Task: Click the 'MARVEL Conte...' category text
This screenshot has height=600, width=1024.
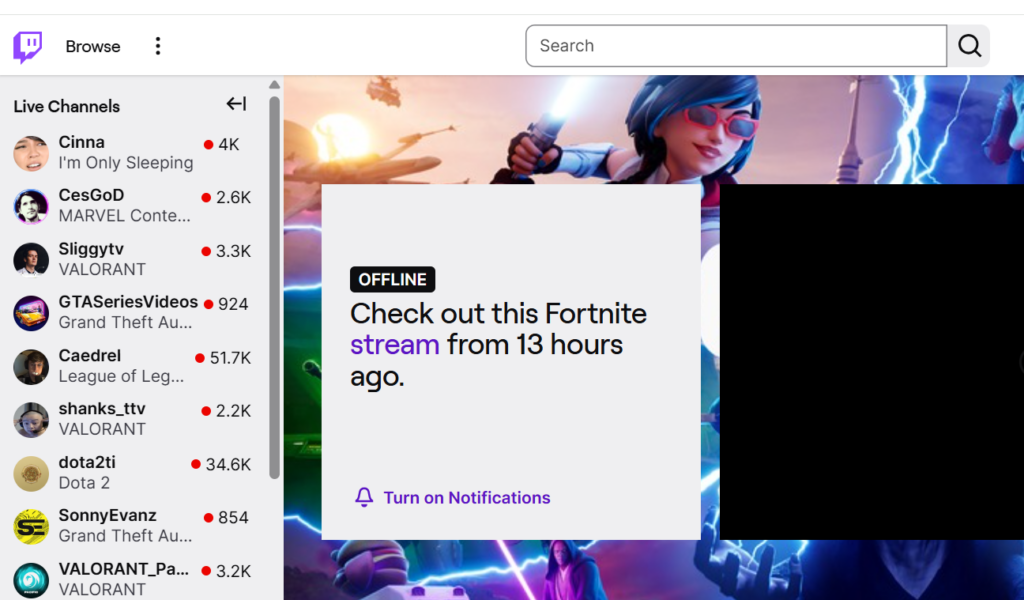Action: click(x=125, y=216)
